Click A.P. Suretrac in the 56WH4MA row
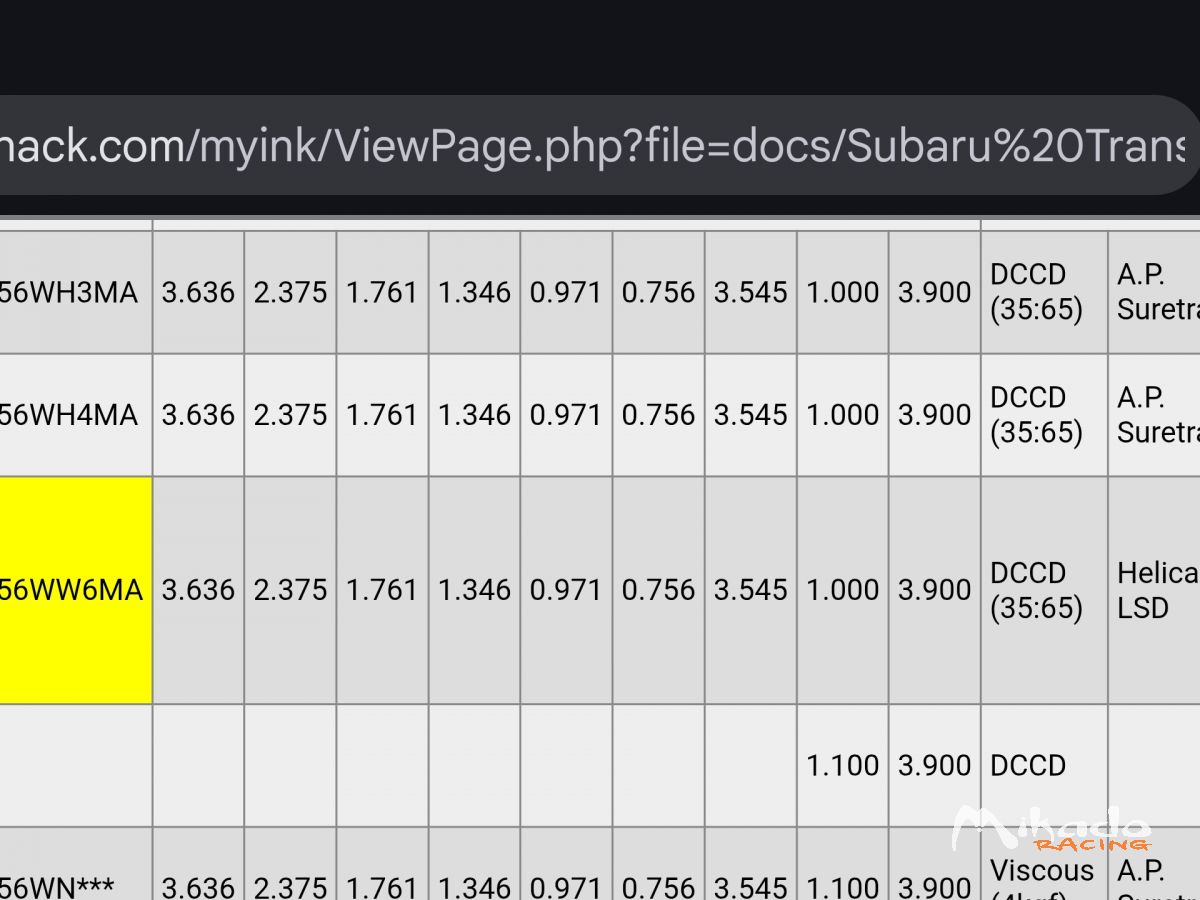Image resolution: width=1200 pixels, height=900 pixels. 1158,414
